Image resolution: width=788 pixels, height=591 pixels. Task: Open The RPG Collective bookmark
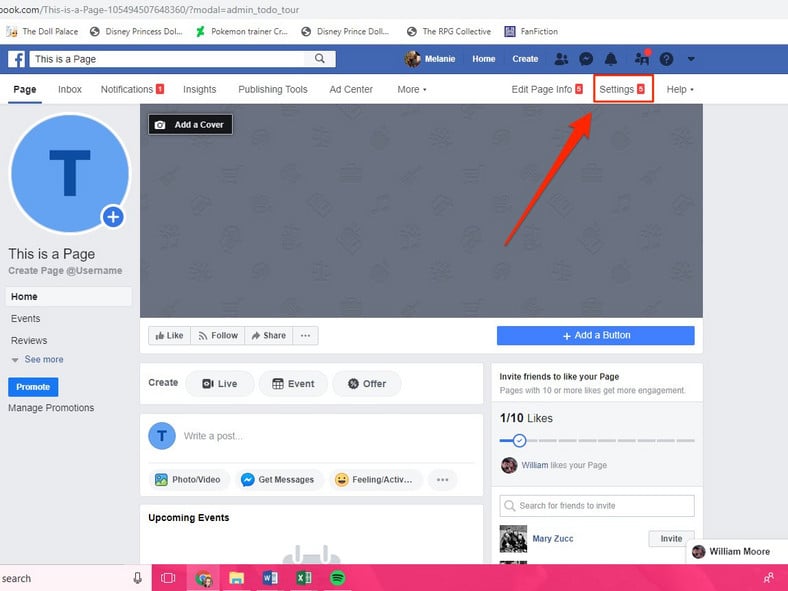pos(449,31)
